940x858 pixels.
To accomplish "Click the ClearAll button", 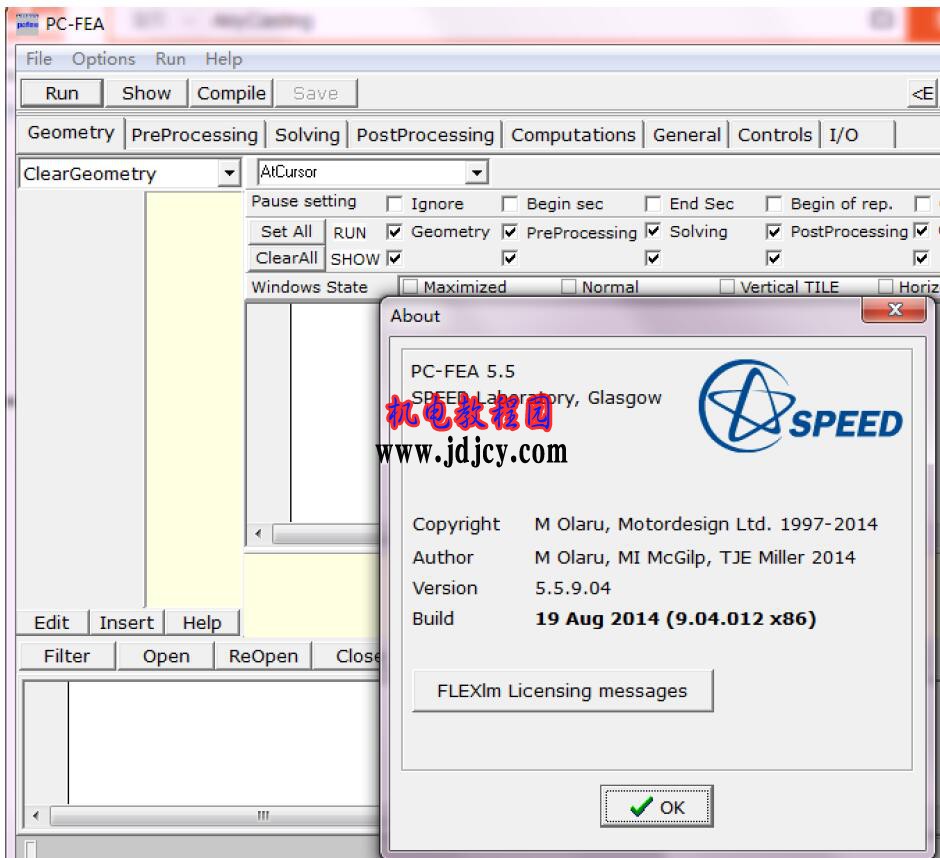I will [x=287, y=258].
